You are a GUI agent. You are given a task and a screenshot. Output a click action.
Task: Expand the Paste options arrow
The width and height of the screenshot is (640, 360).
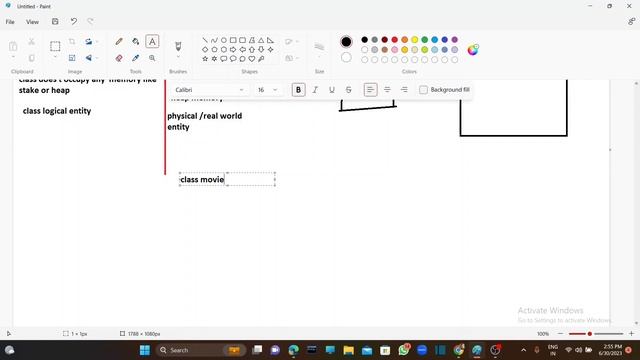pyautogui.click(x=13, y=58)
